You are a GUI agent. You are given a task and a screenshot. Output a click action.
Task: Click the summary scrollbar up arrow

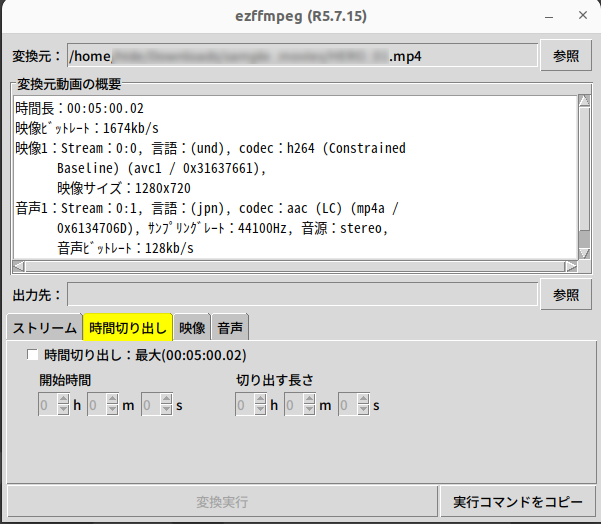(x=584, y=100)
